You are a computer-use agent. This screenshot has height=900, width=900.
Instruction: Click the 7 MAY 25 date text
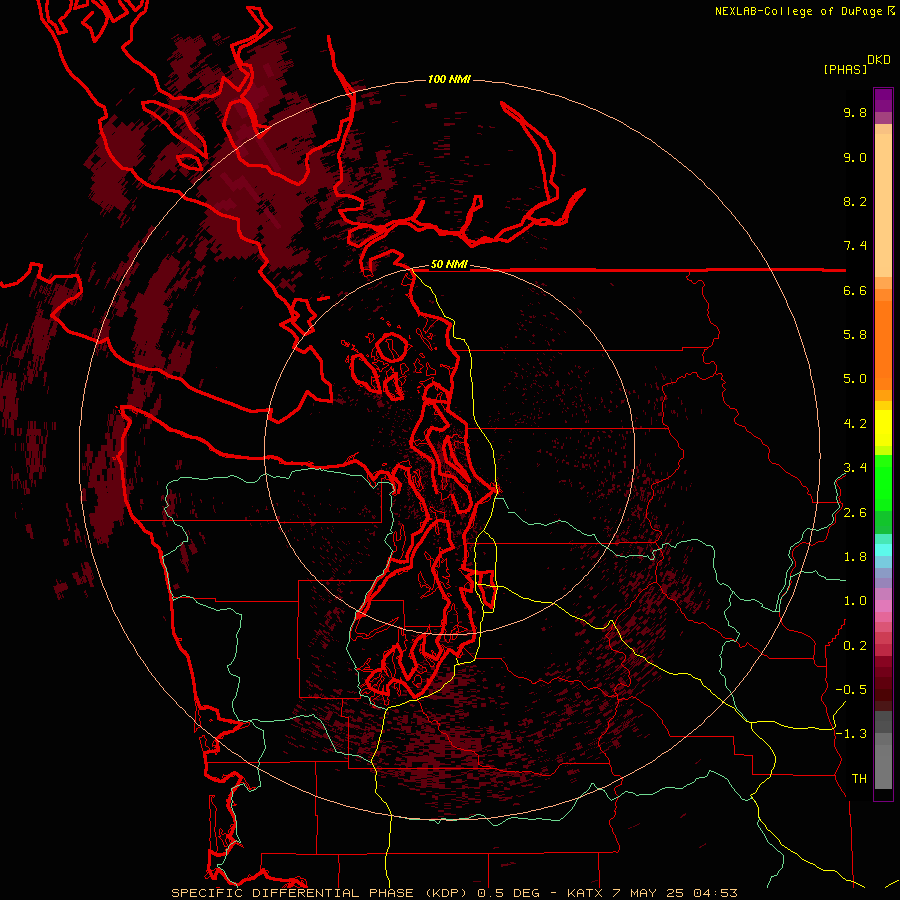(x=648, y=893)
